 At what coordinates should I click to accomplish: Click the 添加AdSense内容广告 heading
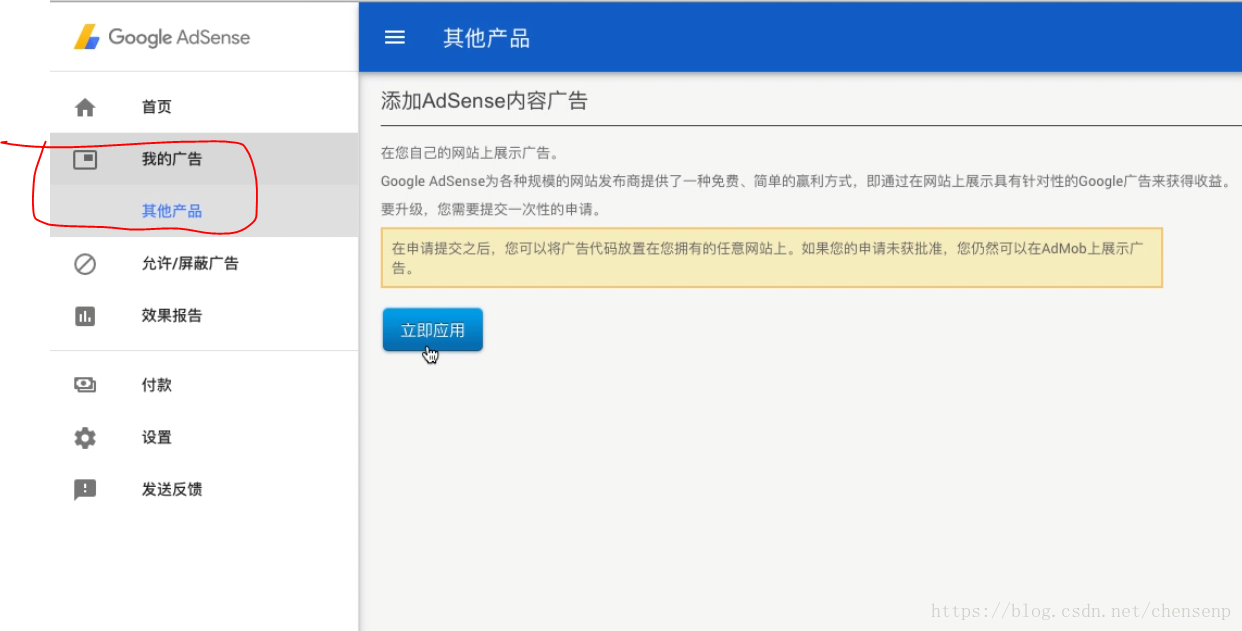click(485, 101)
